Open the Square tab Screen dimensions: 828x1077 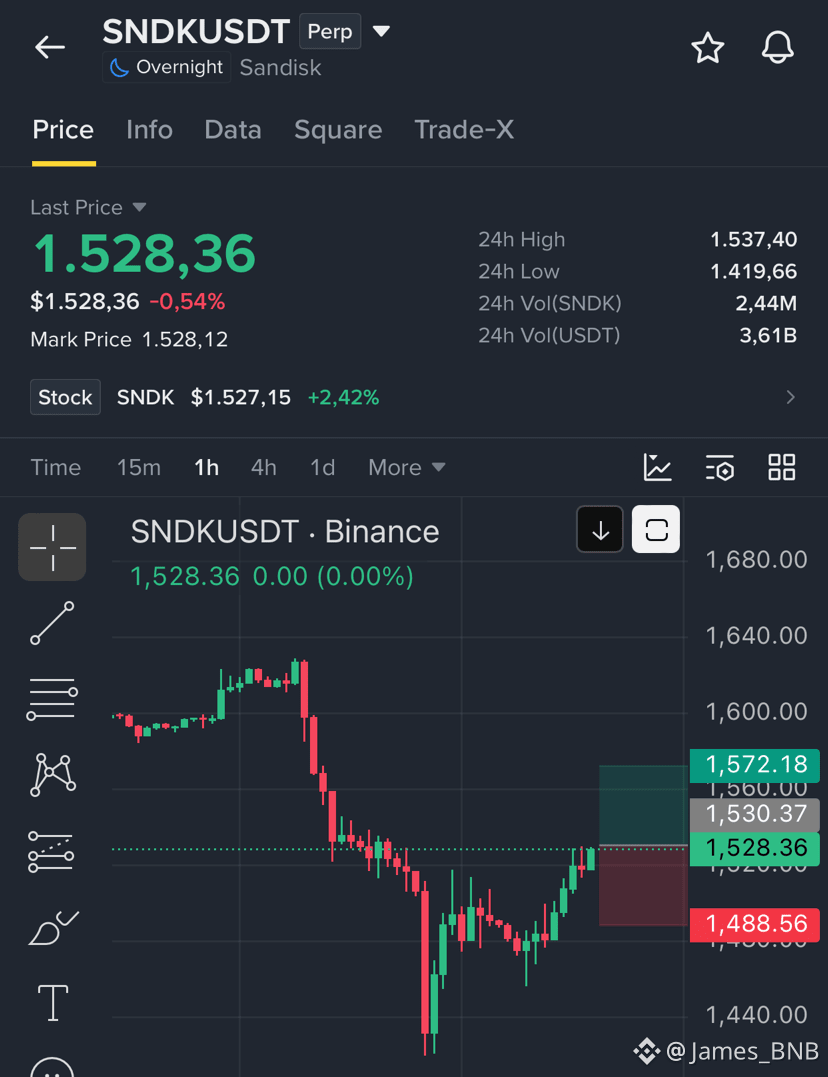click(x=338, y=130)
